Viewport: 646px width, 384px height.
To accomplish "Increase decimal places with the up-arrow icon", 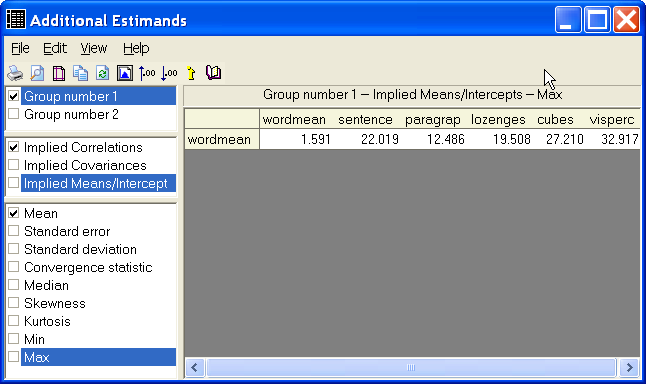I will (x=147, y=73).
